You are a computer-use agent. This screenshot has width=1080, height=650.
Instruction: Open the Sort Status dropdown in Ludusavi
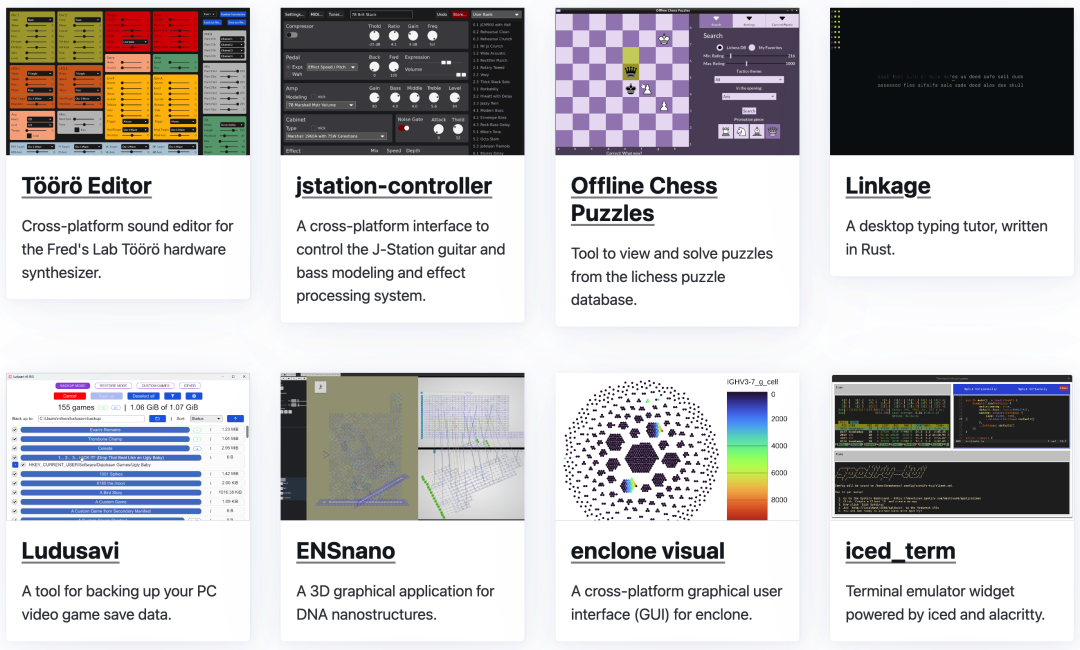pos(207,419)
